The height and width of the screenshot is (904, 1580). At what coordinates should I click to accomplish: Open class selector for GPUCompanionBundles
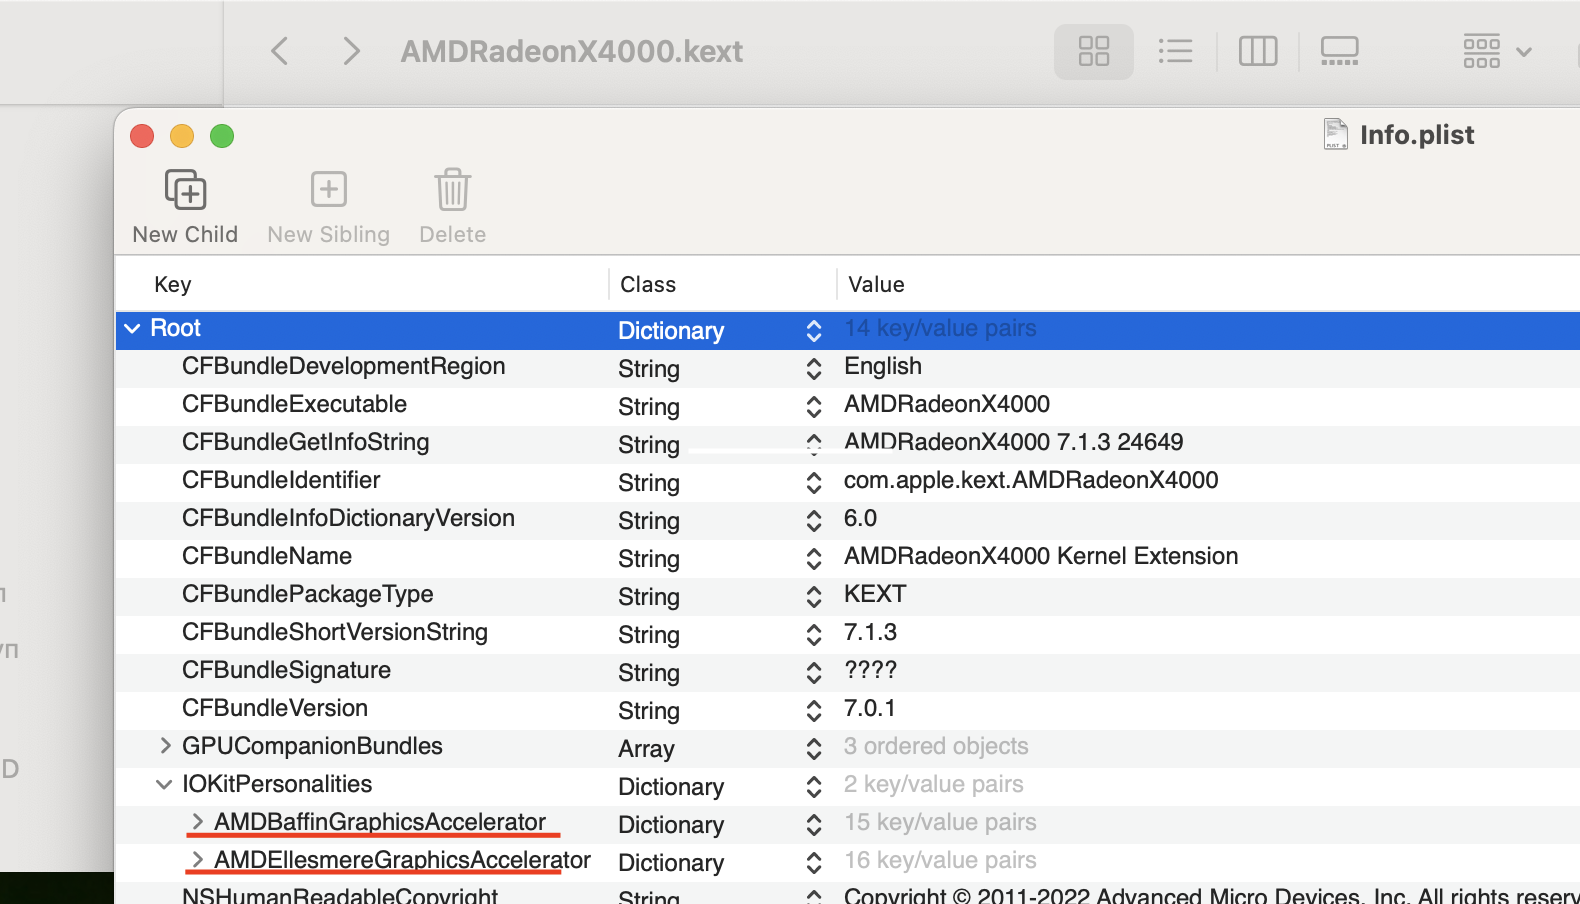click(x=814, y=749)
